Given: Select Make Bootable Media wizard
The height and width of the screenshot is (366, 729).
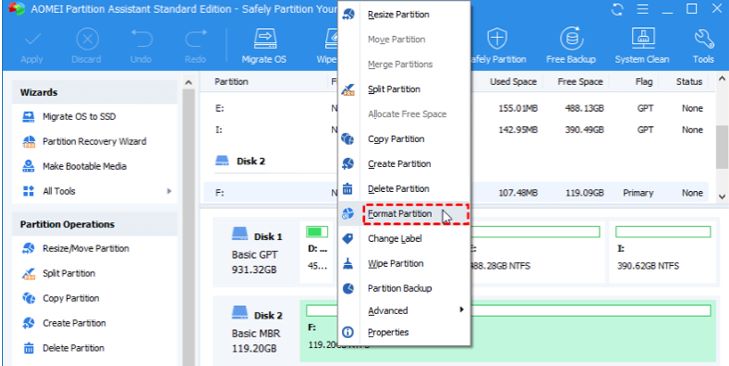Looking at the screenshot, I should click(74, 166).
